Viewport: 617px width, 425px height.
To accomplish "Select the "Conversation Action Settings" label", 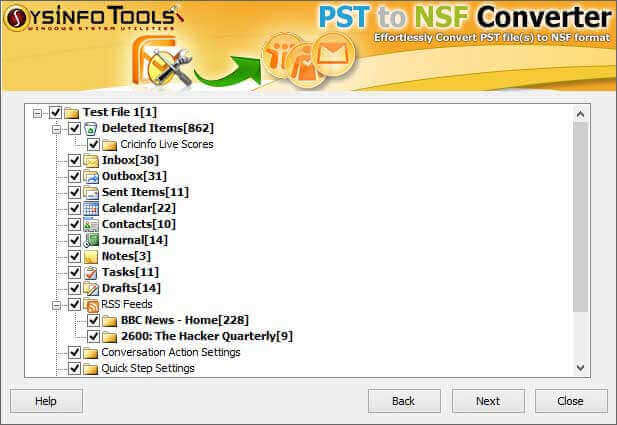I will [171, 352].
